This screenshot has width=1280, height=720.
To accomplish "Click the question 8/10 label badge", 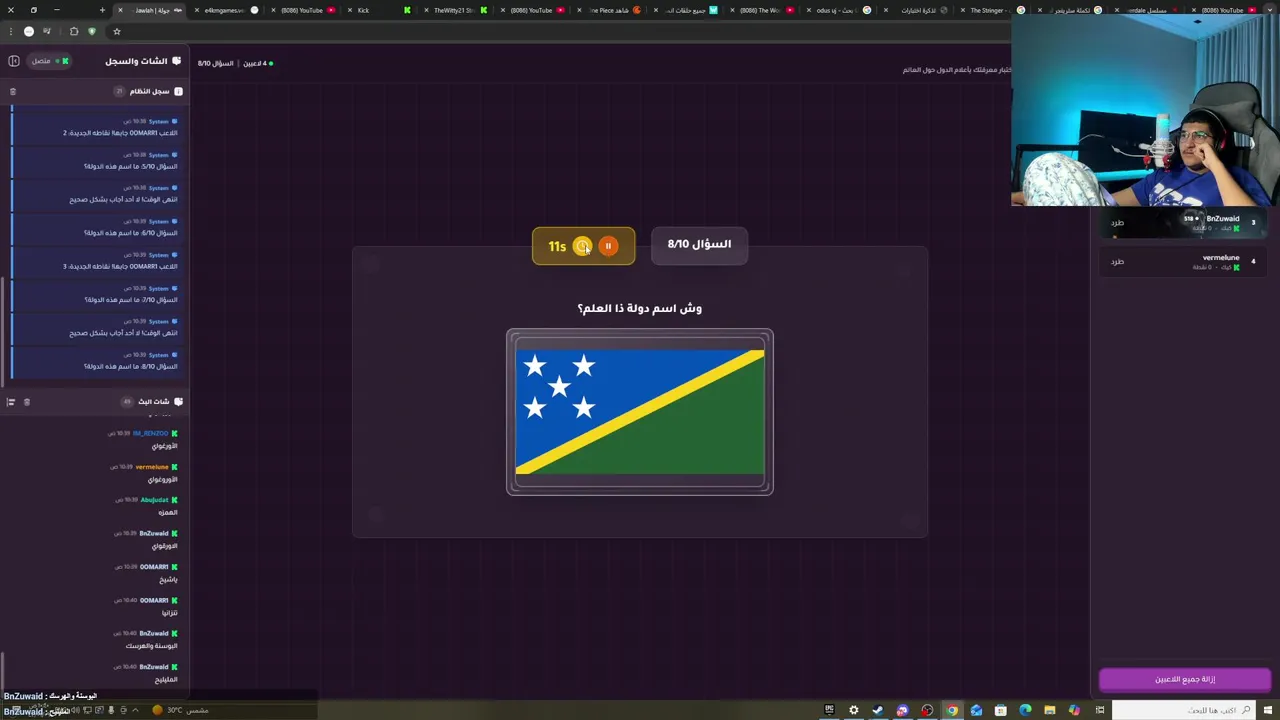I will [x=699, y=244].
